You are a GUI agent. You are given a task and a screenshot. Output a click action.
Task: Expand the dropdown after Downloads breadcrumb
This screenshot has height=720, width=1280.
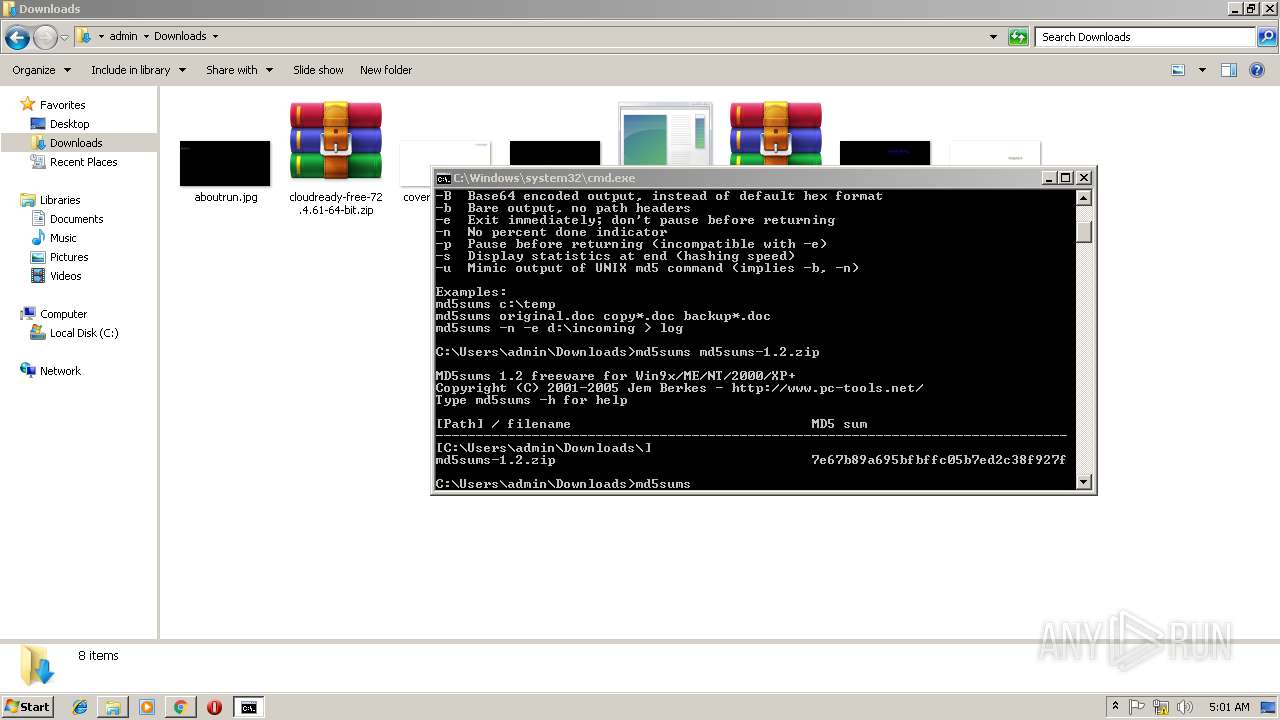click(215, 36)
